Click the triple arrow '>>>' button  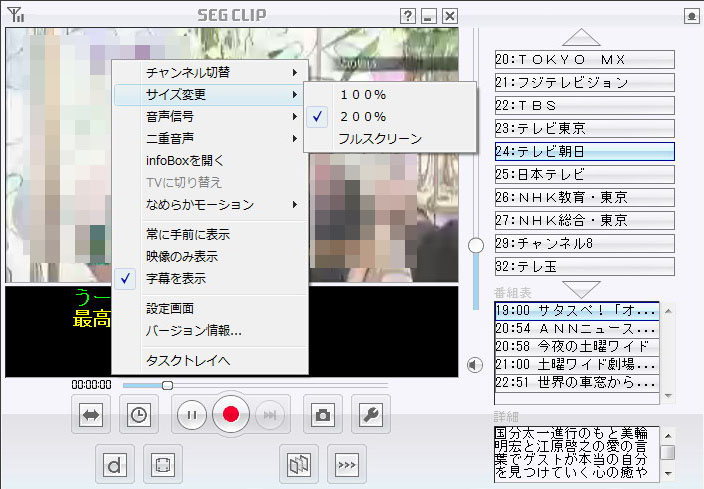pyautogui.click(x=347, y=465)
